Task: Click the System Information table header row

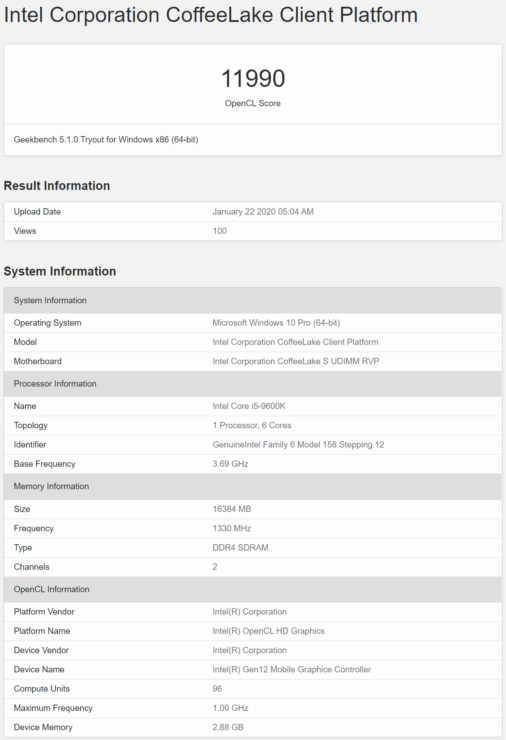Action: pyautogui.click(x=253, y=301)
